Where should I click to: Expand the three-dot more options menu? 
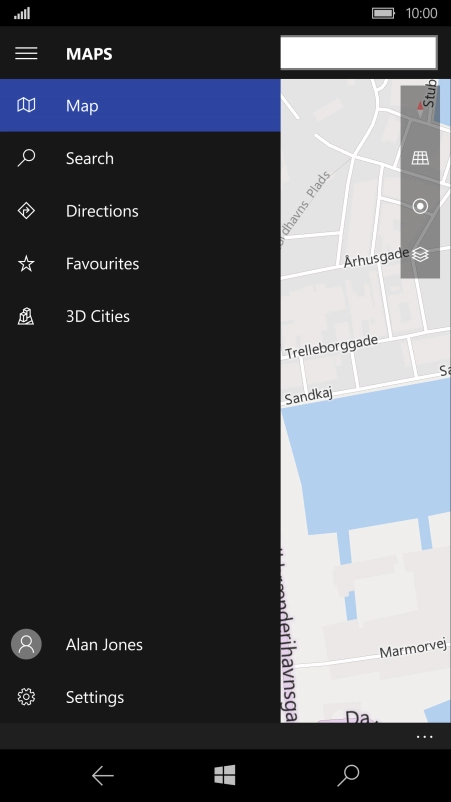[424, 737]
